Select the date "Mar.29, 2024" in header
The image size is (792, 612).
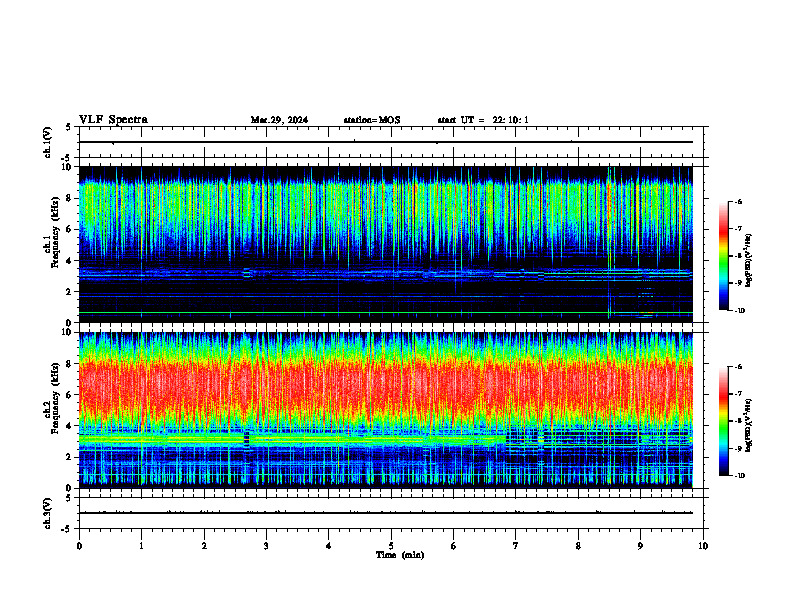(279, 120)
